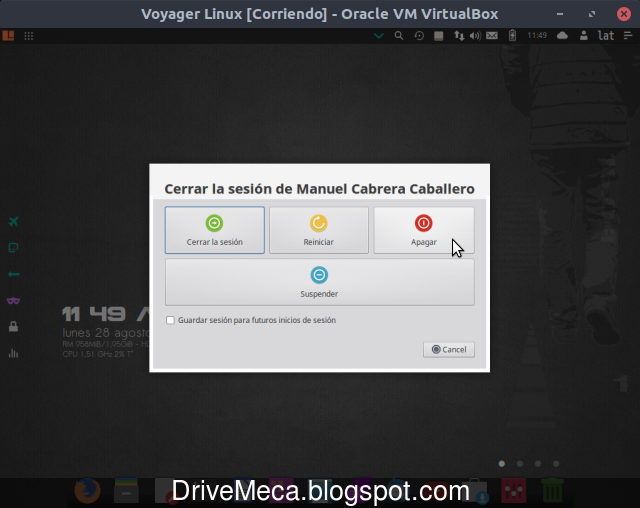
Task: Click the green chevron icon in top panel
Action: (x=379, y=36)
